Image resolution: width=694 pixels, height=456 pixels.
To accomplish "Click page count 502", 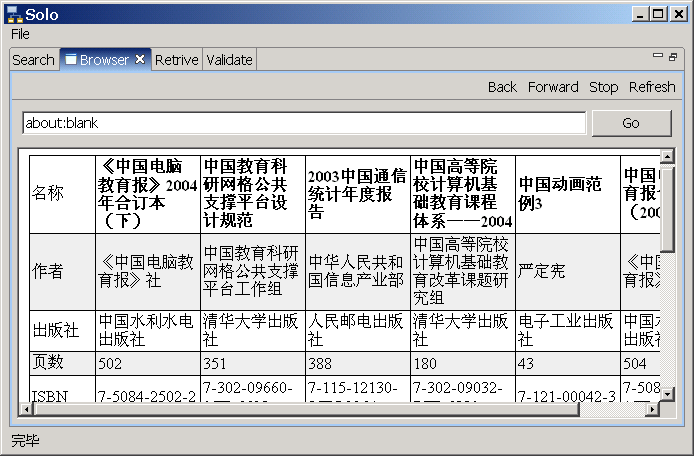I will coord(148,363).
